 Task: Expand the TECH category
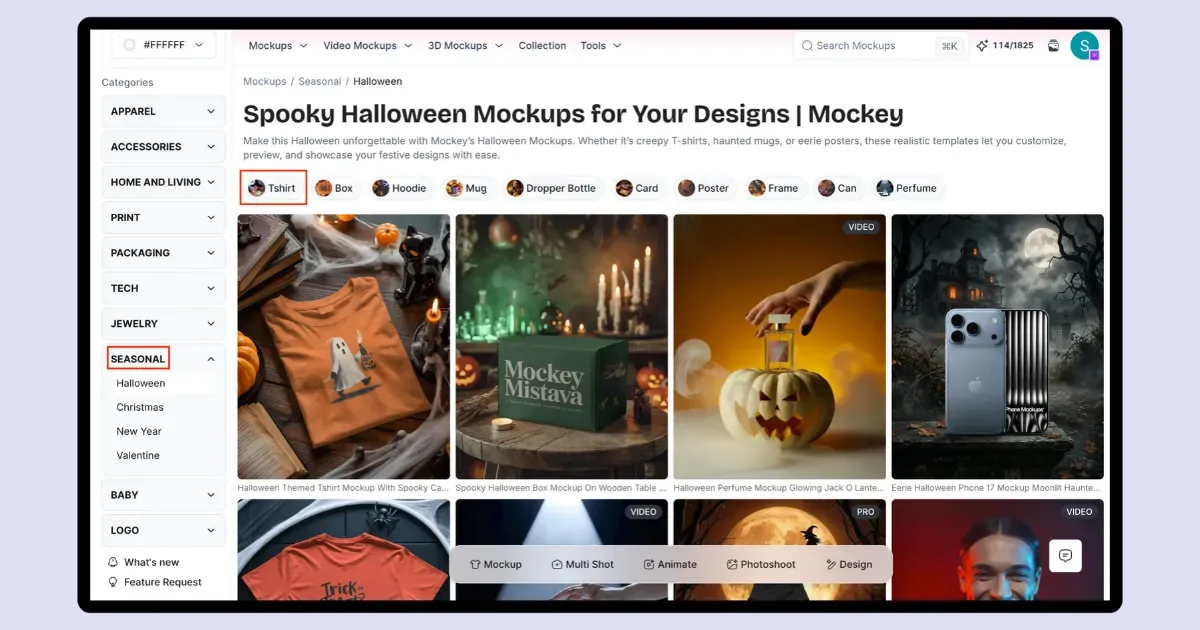pyautogui.click(x=163, y=288)
